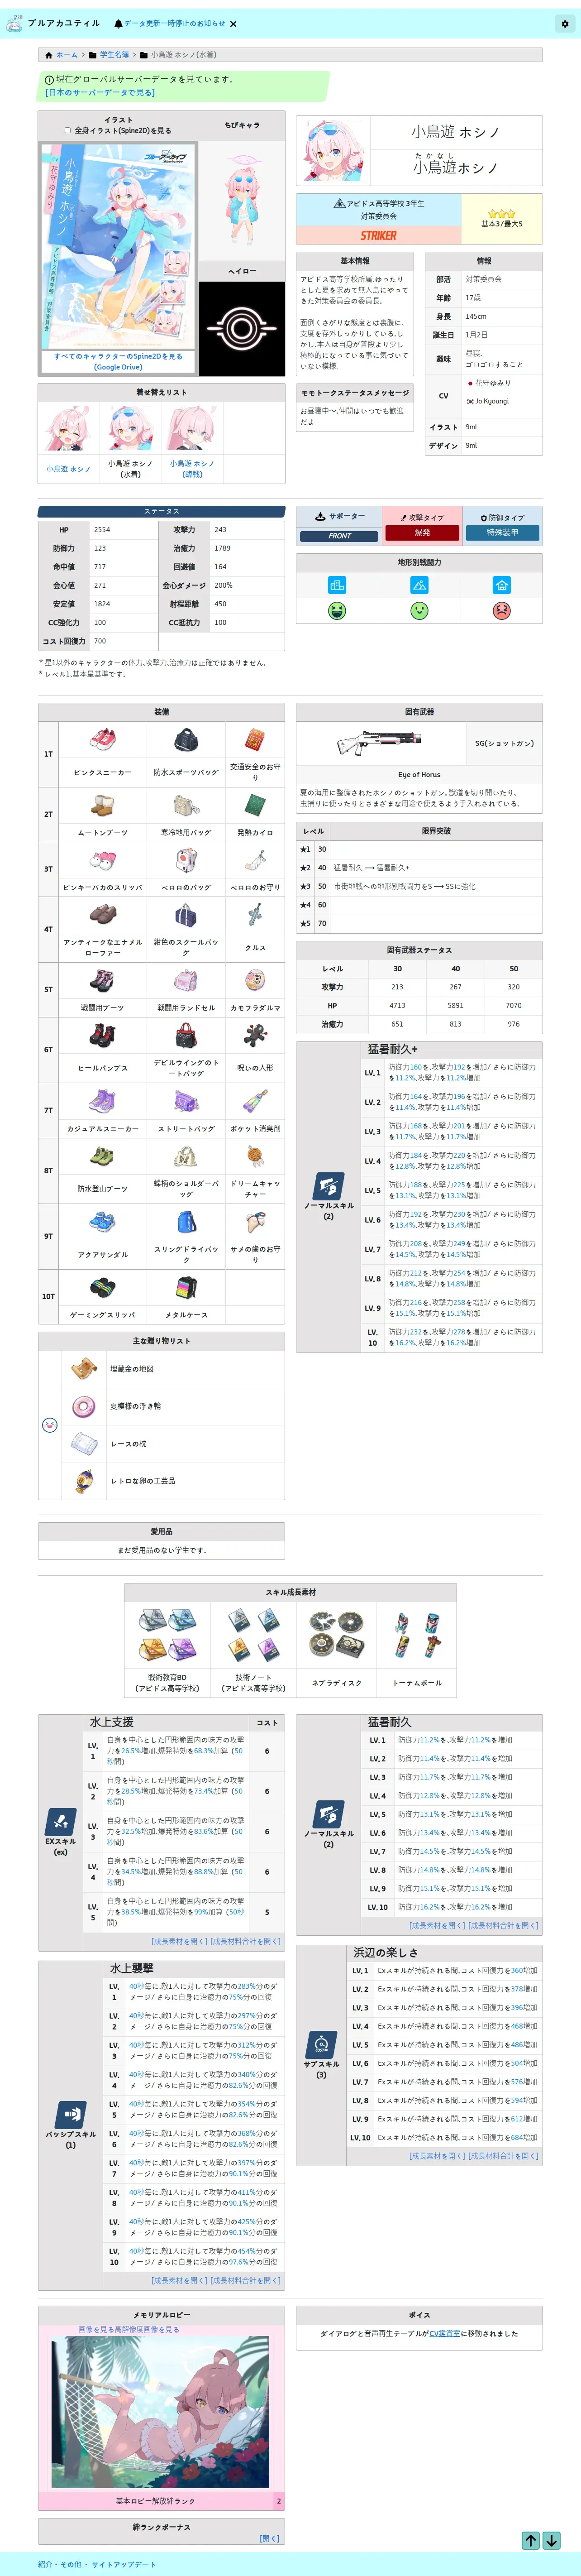Click the ムートンブーツ icon
The height and width of the screenshot is (2576, 581).
102,804
